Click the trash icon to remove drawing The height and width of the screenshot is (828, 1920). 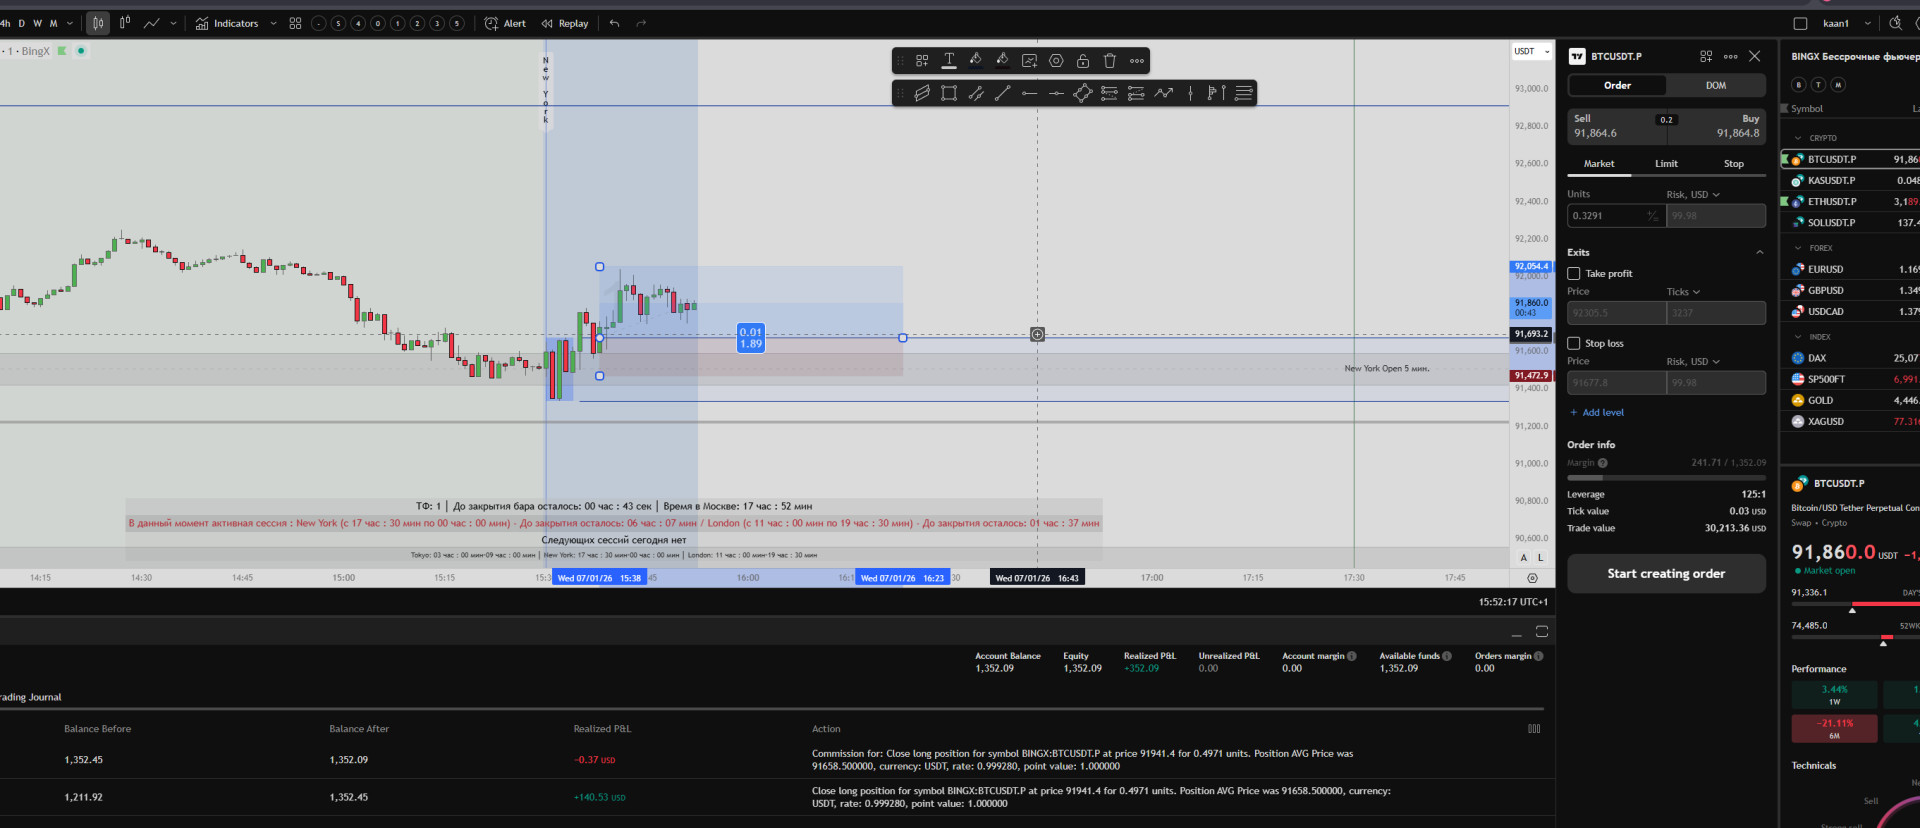(1109, 61)
